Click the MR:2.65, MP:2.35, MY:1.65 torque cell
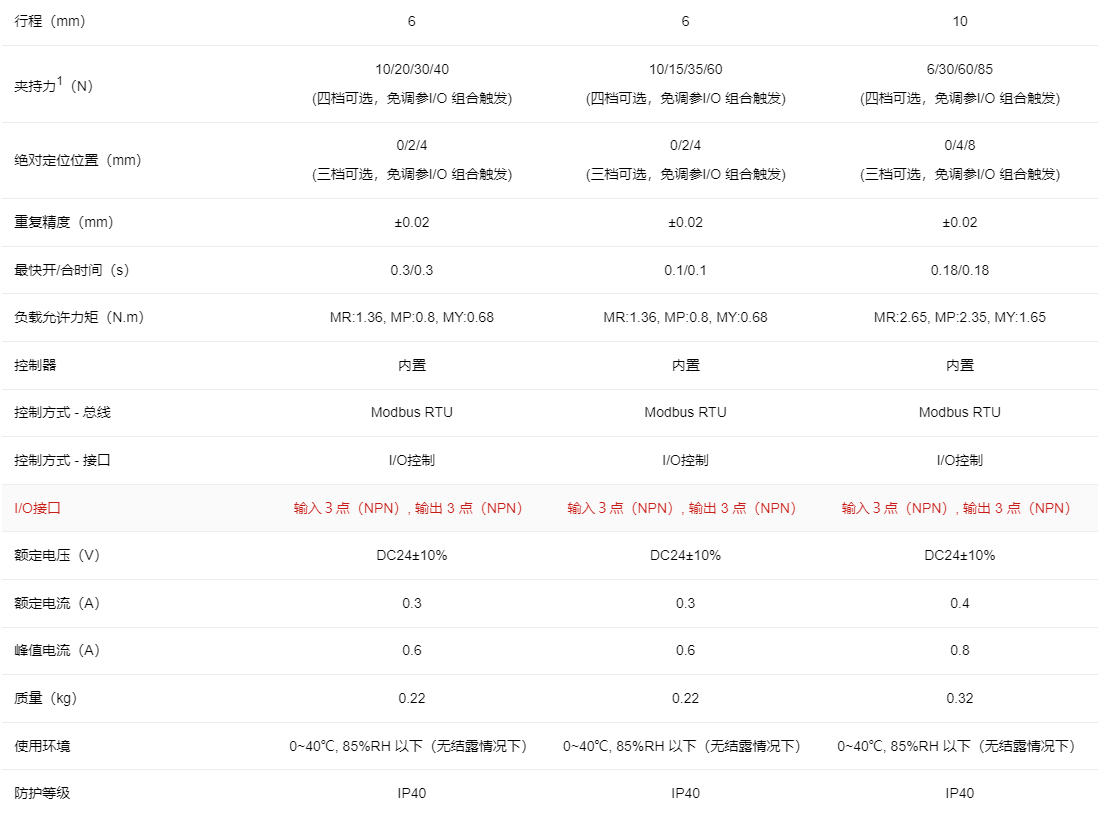This screenshot has height=816, width=1119. pos(959,317)
